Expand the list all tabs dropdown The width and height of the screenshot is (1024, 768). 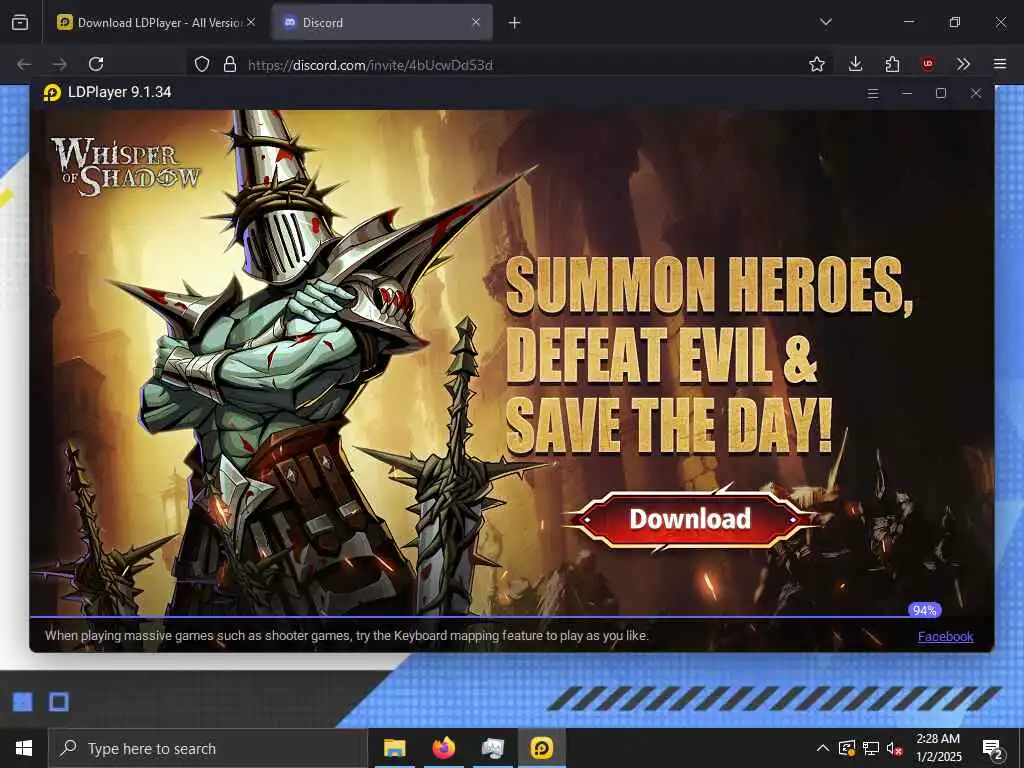pos(825,22)
